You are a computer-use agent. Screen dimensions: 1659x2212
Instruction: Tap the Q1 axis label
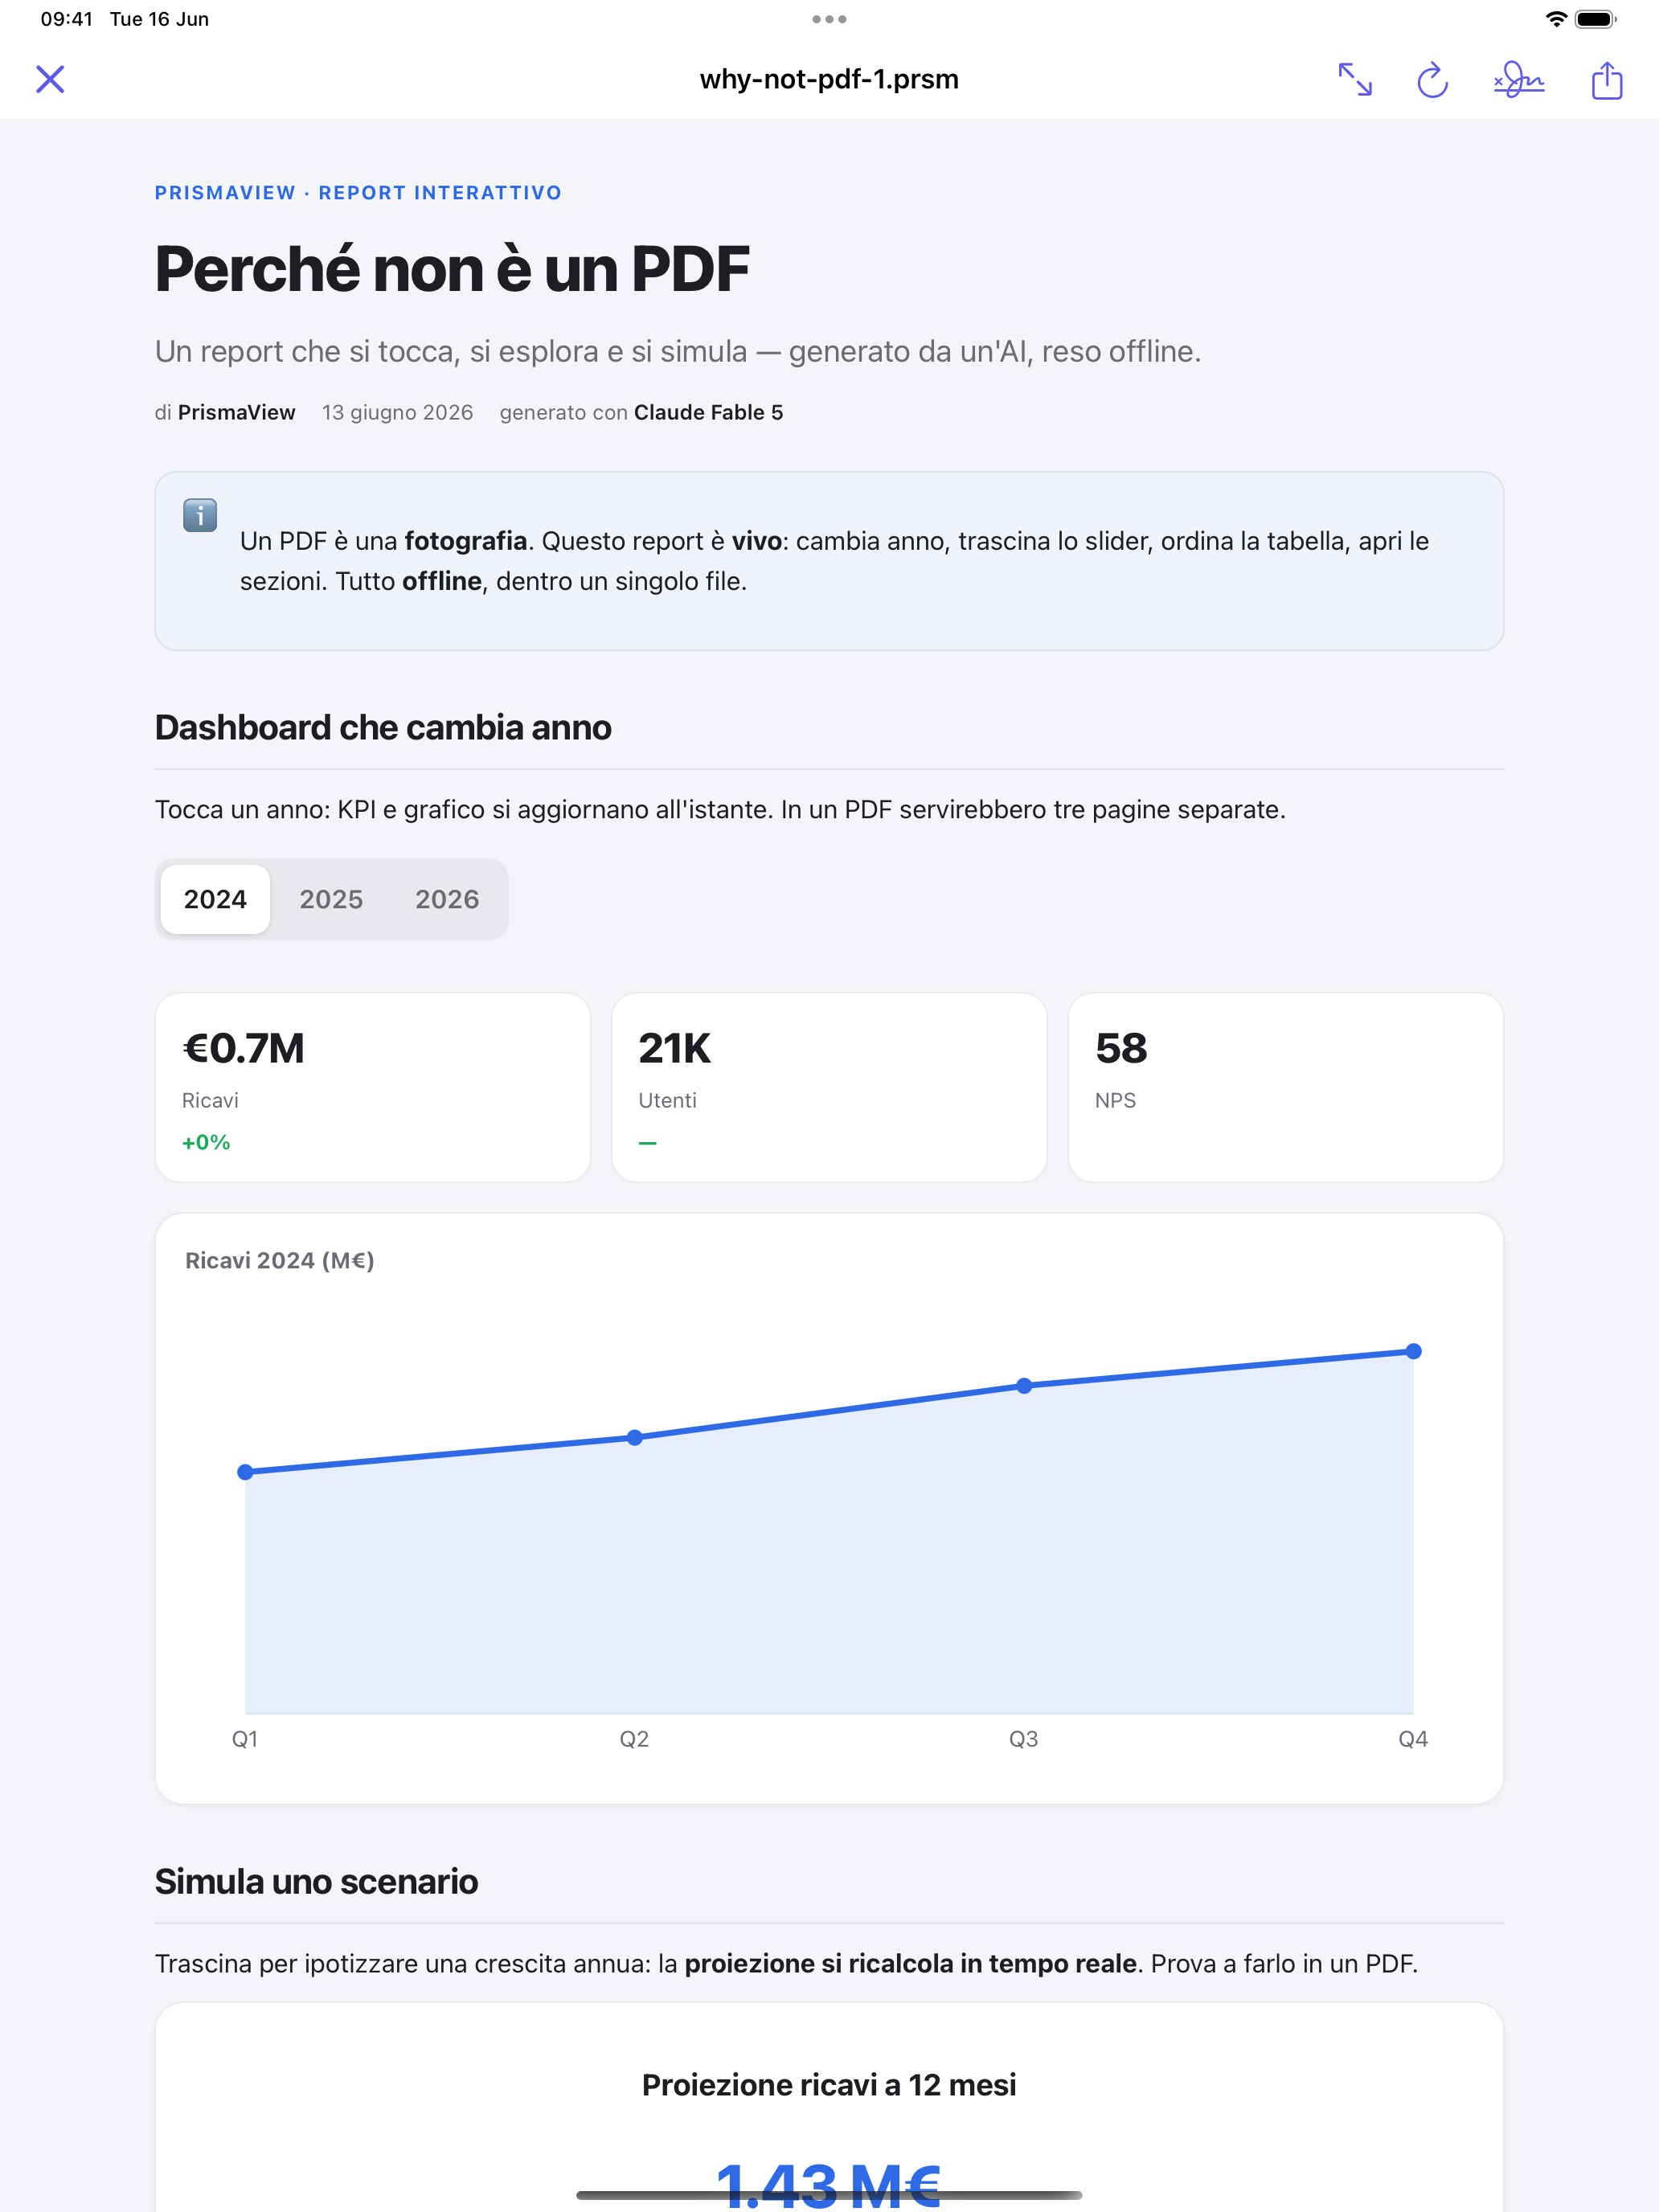245,1739
